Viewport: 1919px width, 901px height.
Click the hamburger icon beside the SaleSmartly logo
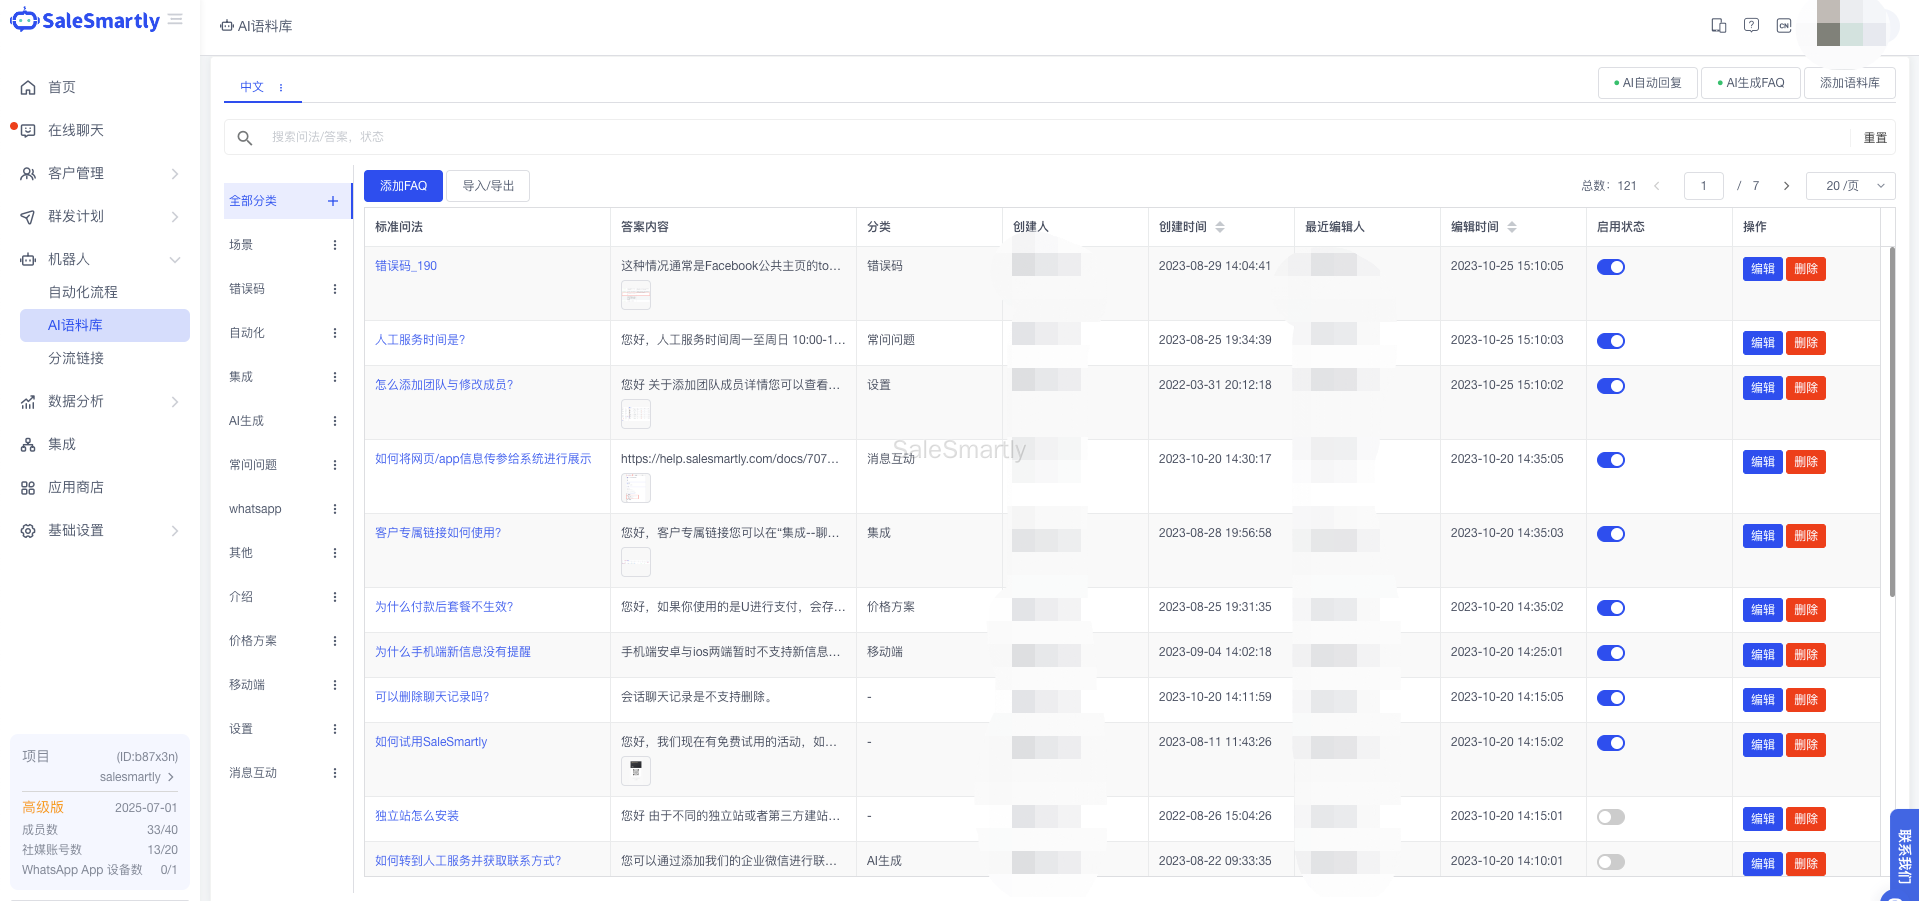coord(176,18)
